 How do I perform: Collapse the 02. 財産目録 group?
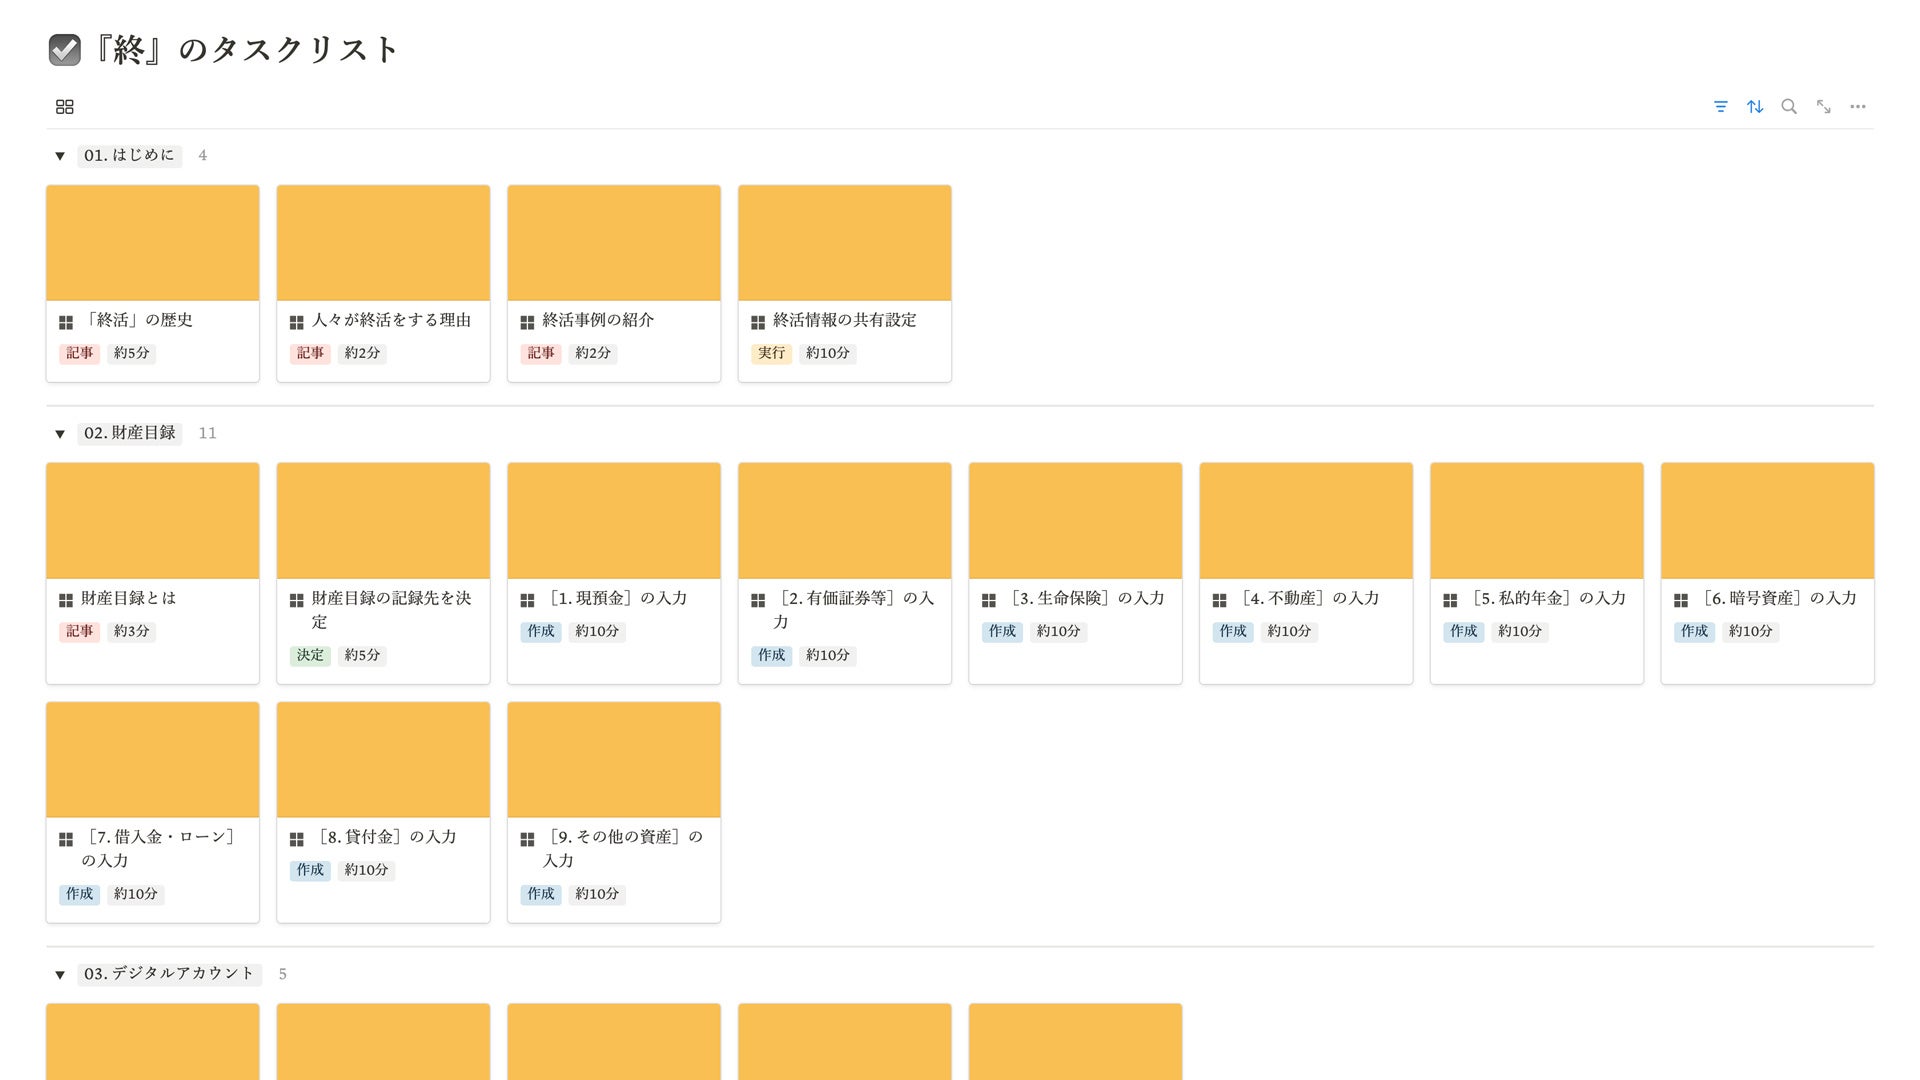[60, 434]
